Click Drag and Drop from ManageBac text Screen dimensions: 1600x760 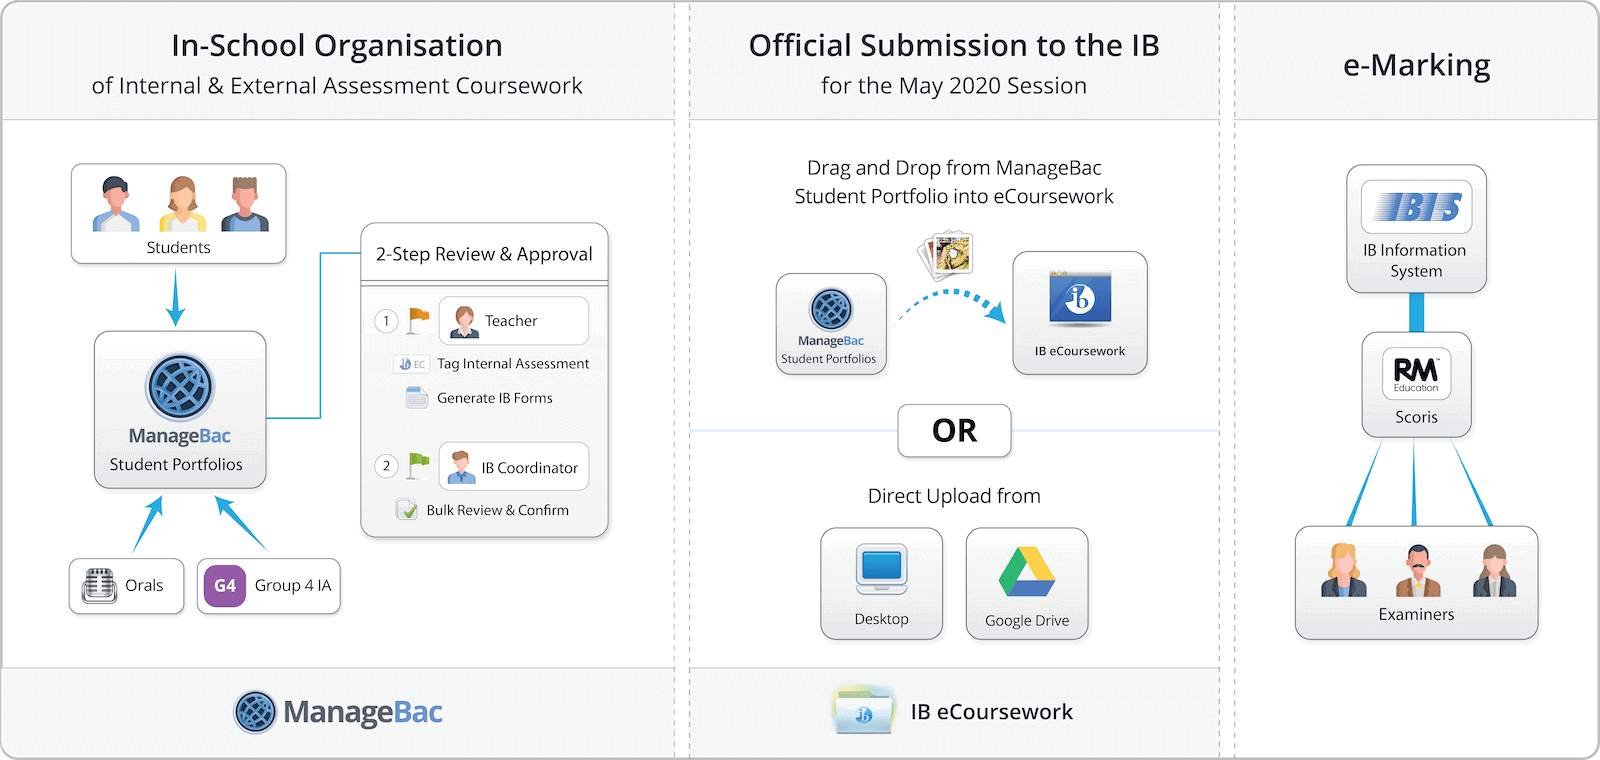(x=954, y=168)
